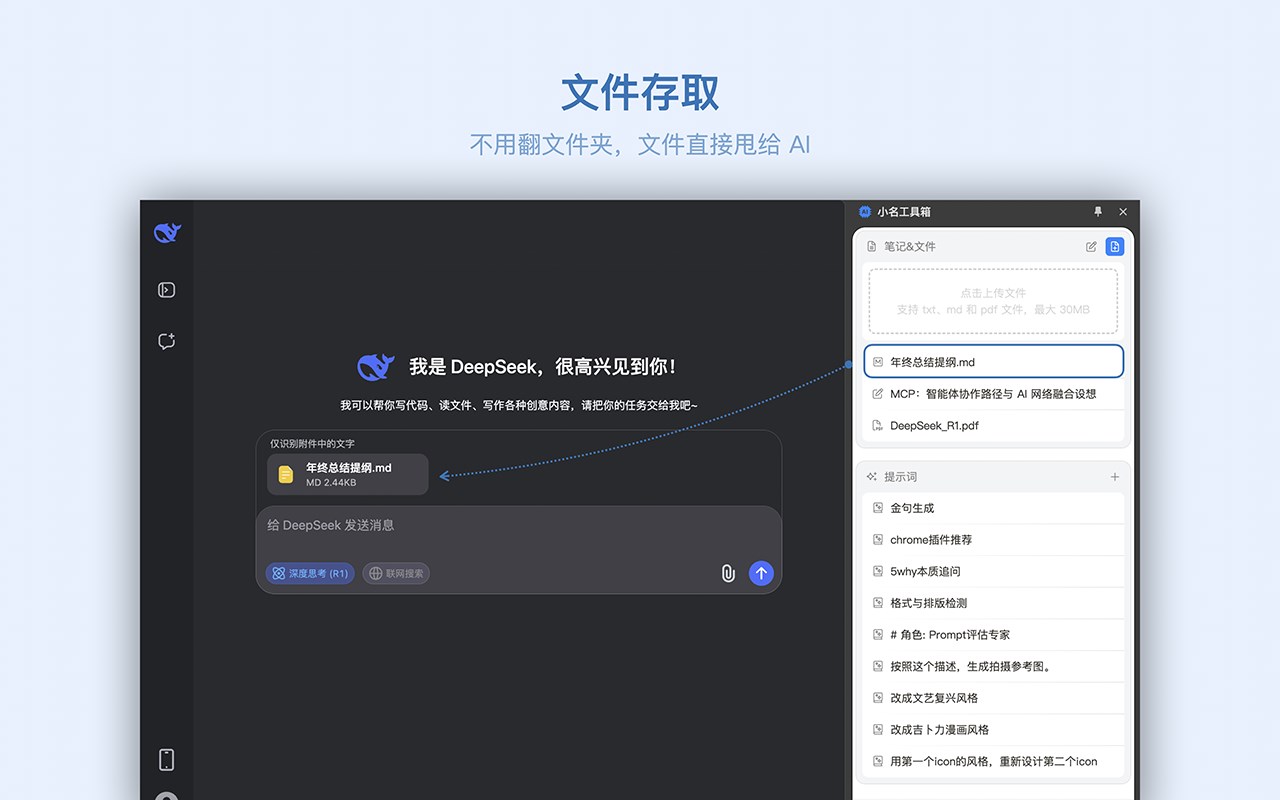This screenshot has height=800, width=1280.
Task: Click the yellow file icon of attached 年终总结提纲.md
Action: (286, 475)
